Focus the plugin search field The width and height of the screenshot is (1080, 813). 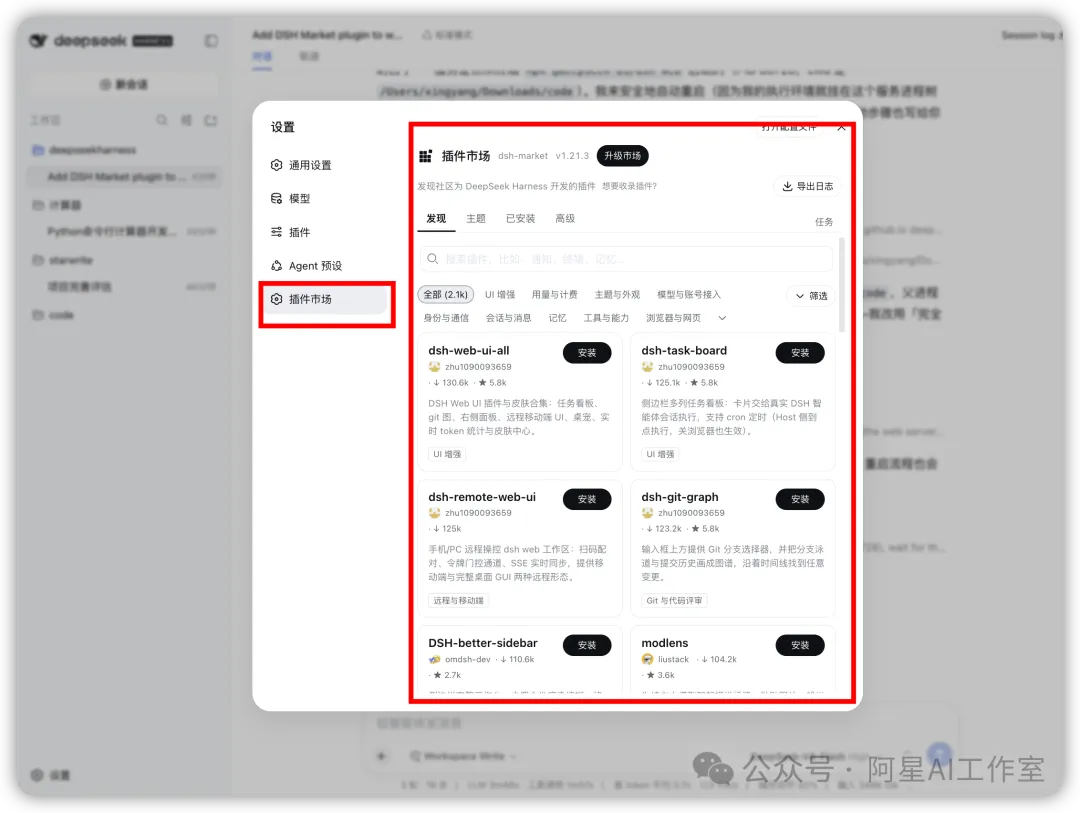point(626,259)
